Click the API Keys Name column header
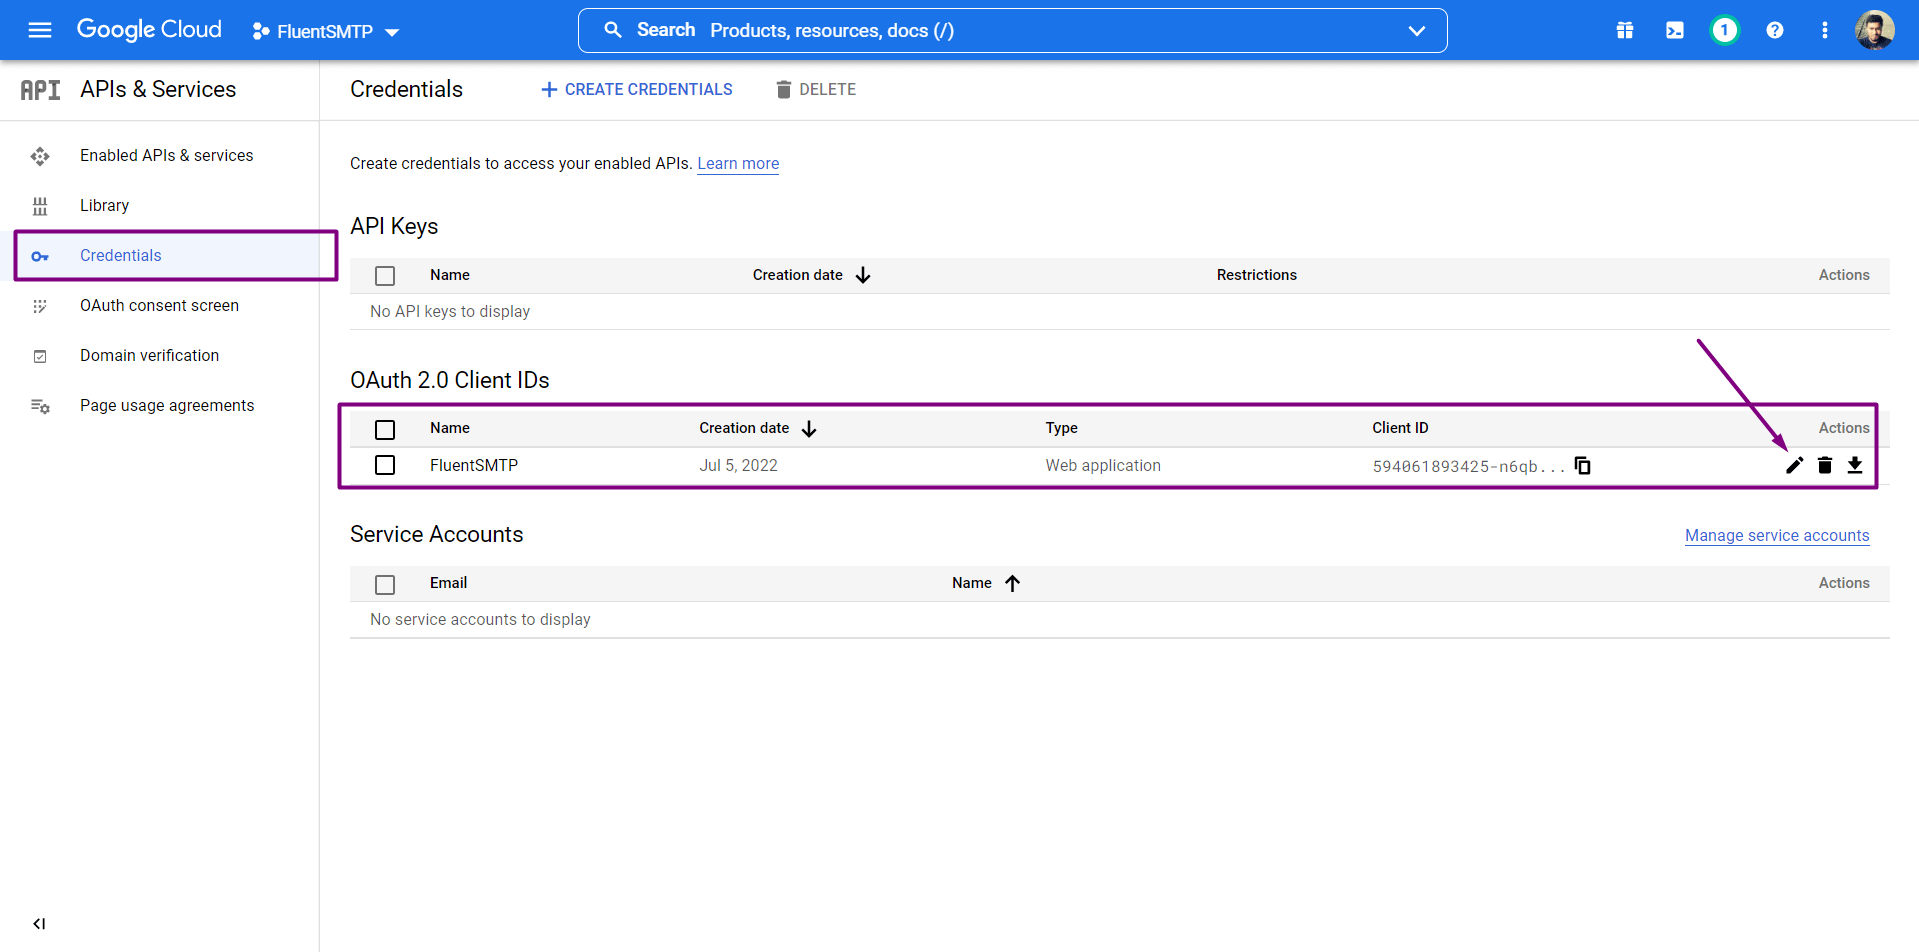Screen dimensions: 1919x952 [x=450, y=275]
